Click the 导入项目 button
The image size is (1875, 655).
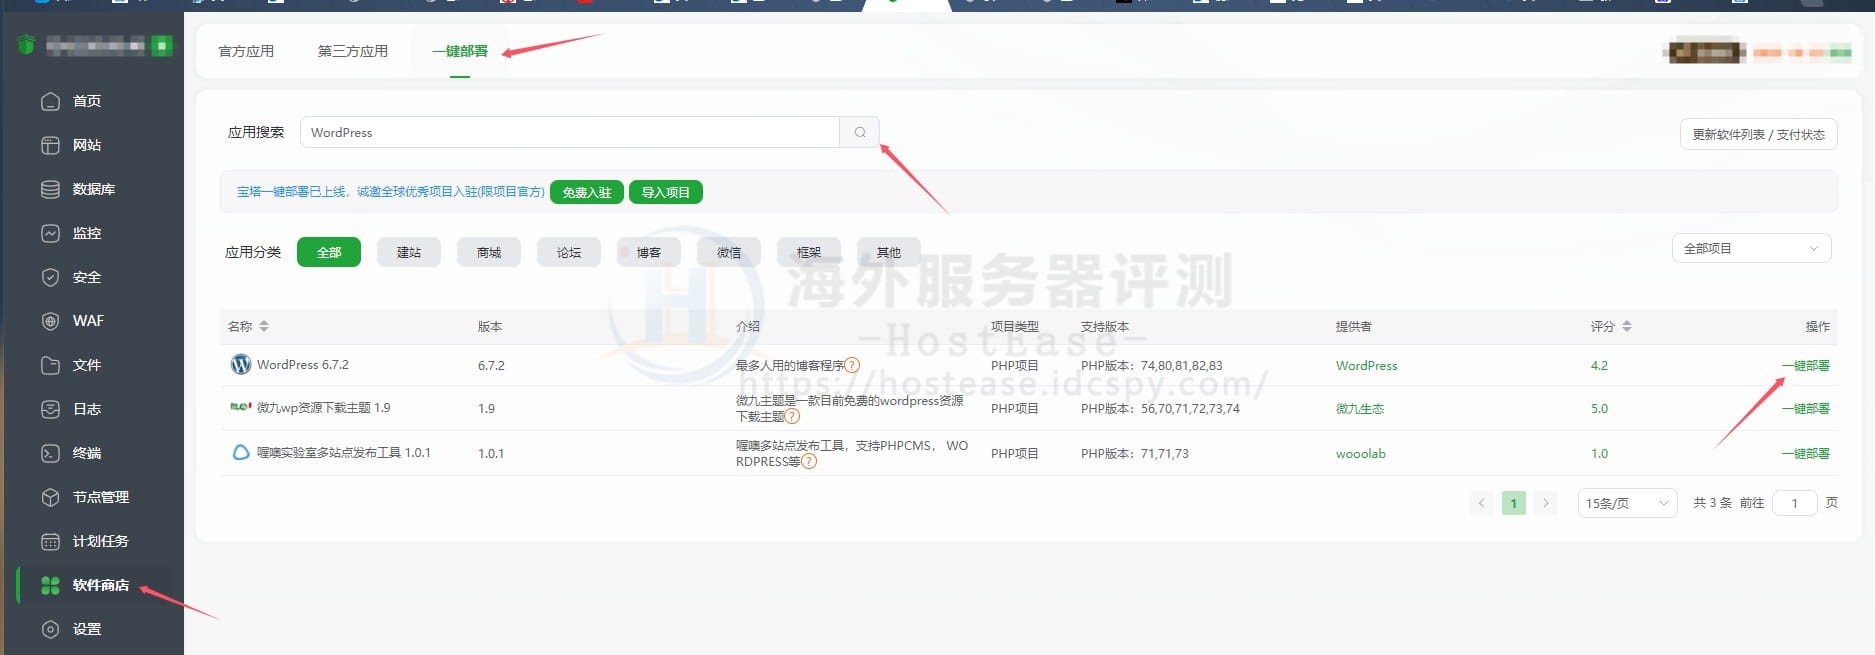(x=665, y=192)
